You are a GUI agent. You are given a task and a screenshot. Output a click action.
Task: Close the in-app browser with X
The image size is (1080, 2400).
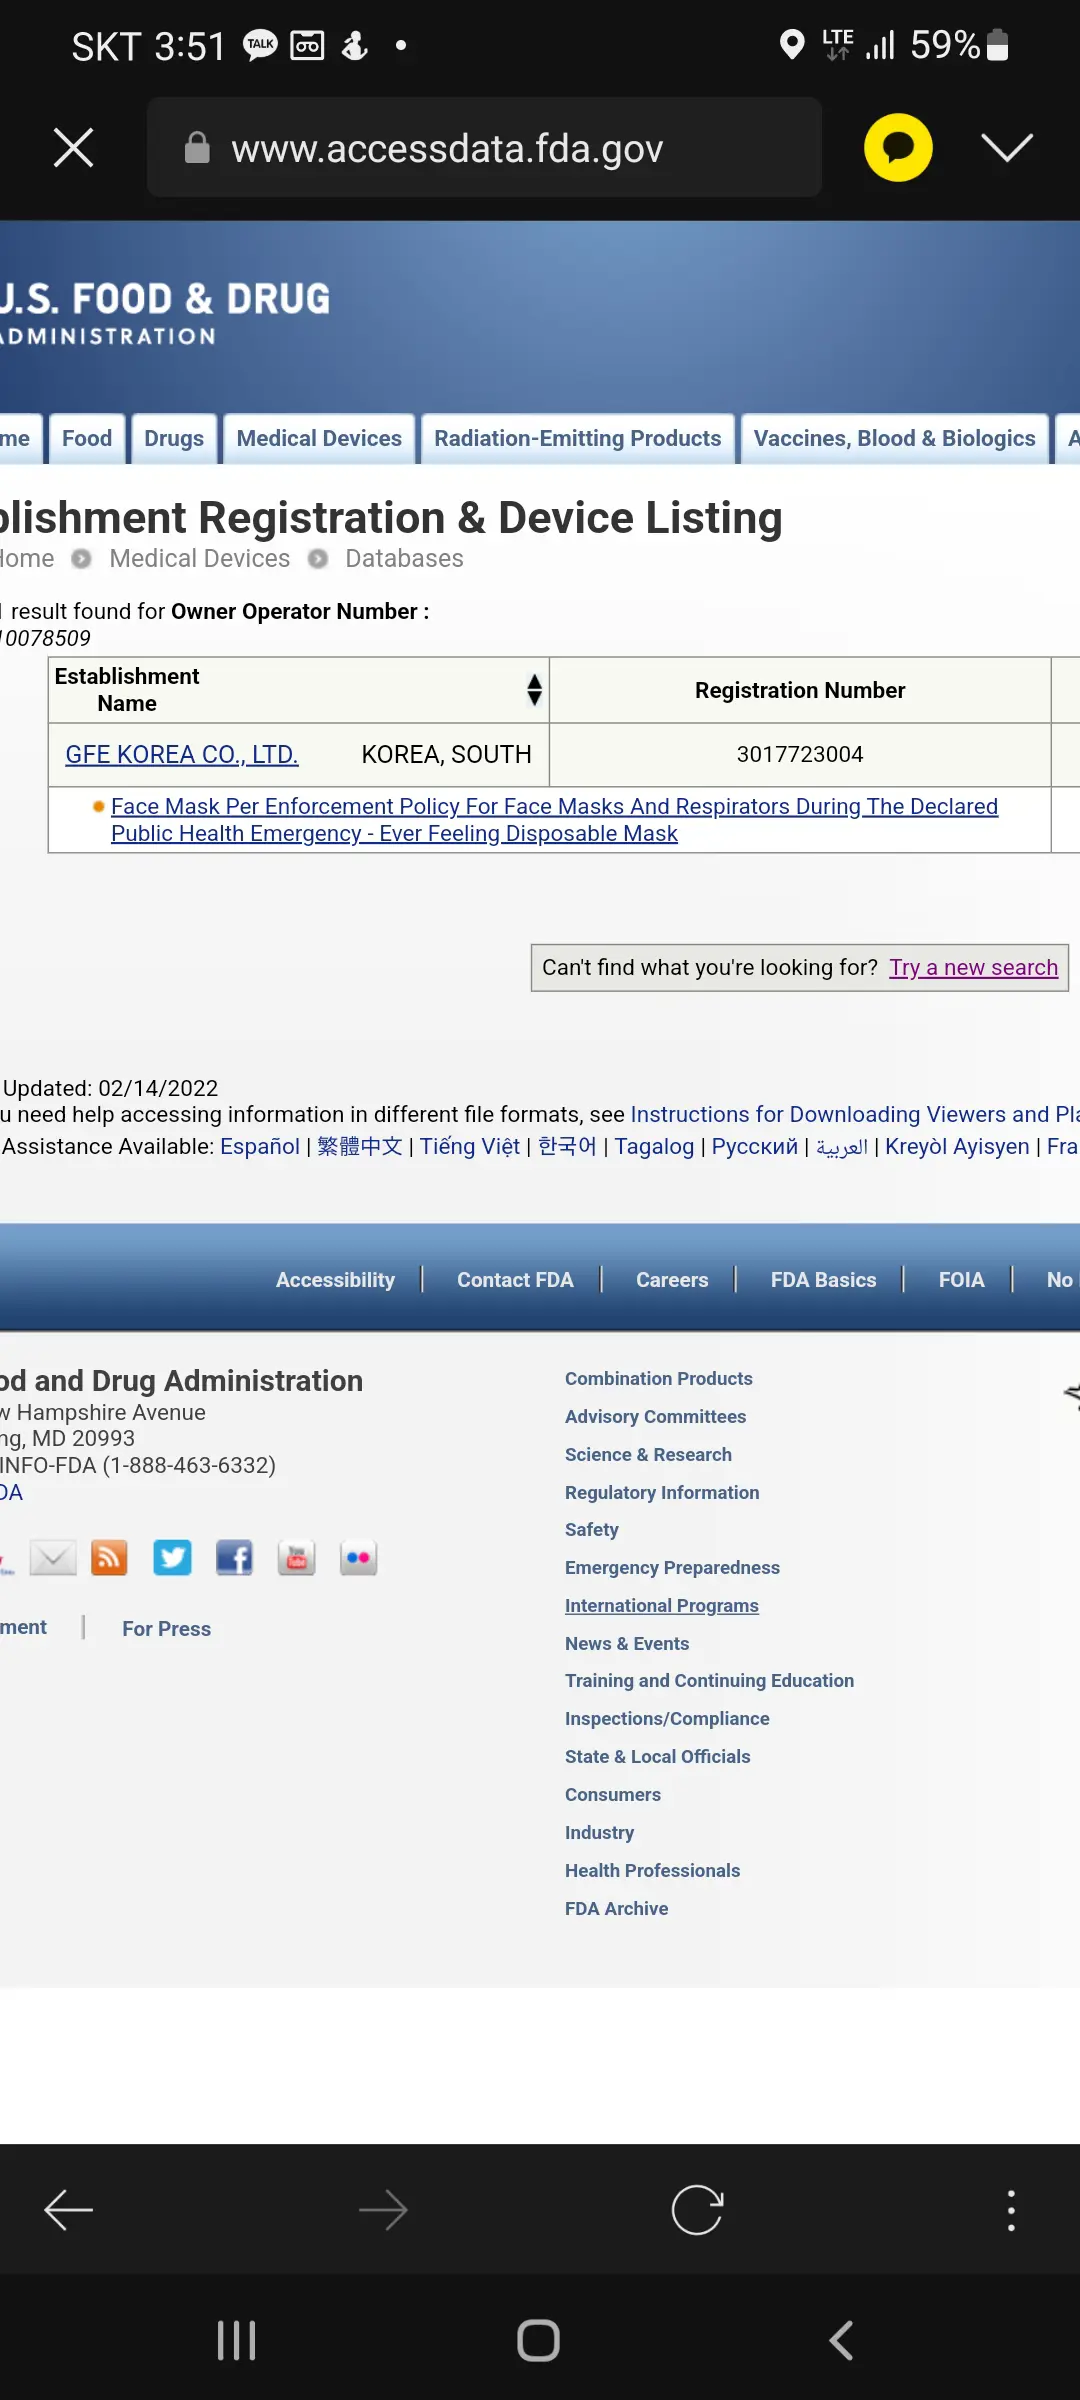coord(73,148)
